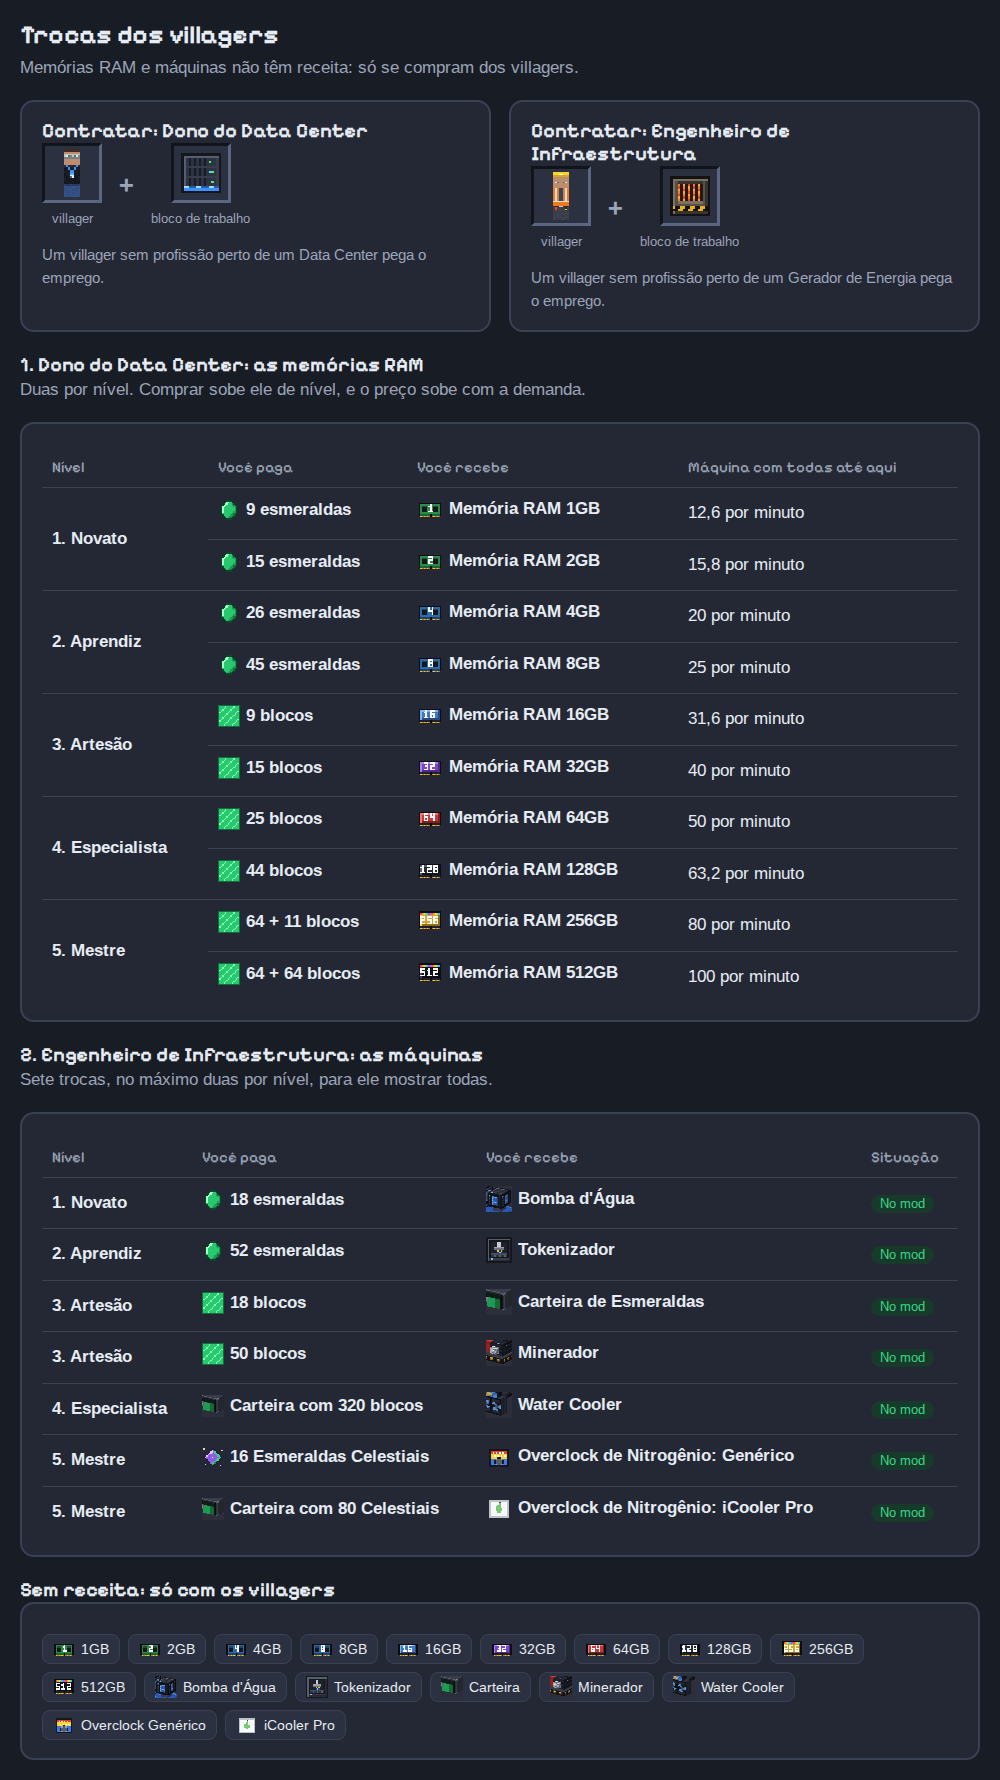Click the villager icon in the Engenheiro de Infraestrutura card
Image resolution: width=1000 pixels, height=1780 pixels.
coord(561,196)
